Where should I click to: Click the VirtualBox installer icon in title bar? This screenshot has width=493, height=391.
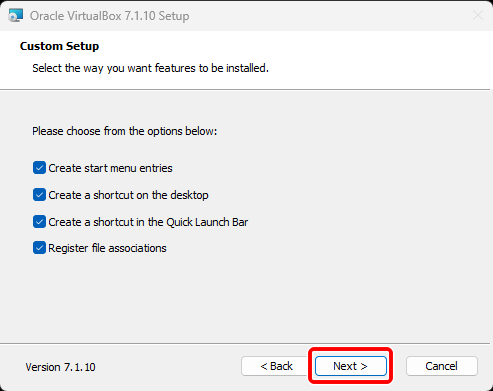tap(15, 15)
